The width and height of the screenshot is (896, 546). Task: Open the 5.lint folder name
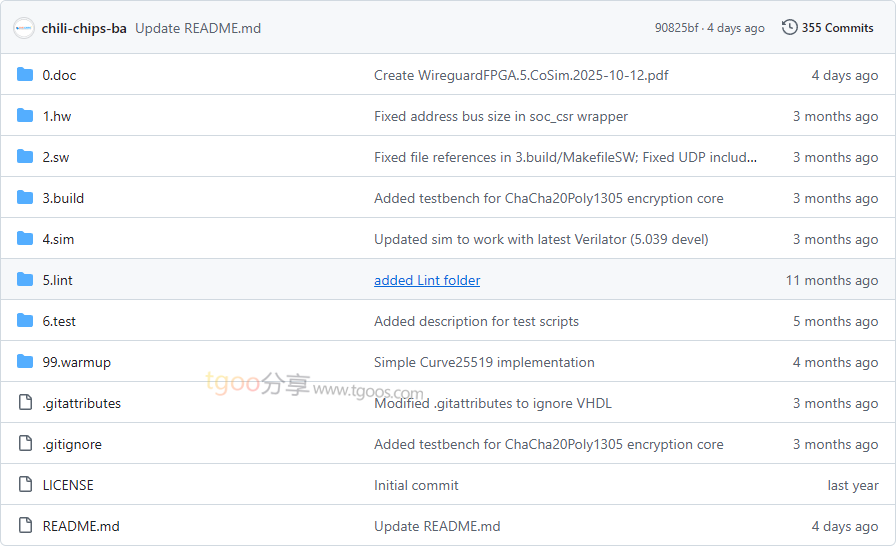(x=58, y=280)
